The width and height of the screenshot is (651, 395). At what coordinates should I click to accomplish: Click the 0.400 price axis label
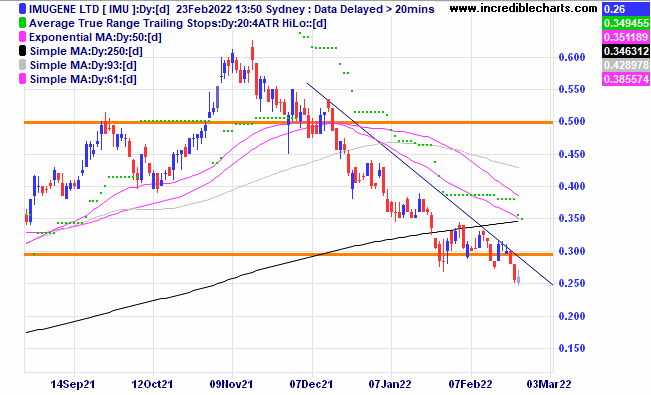(572, 186)
